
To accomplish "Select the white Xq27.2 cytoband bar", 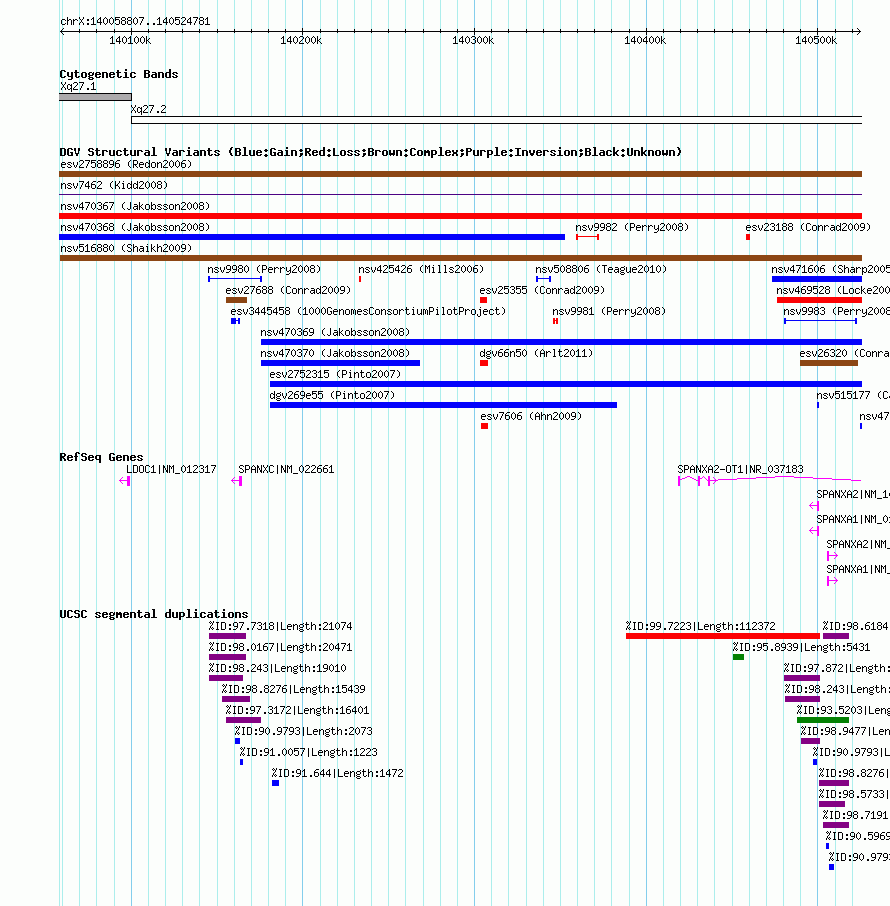I will [x=496, y=120].
